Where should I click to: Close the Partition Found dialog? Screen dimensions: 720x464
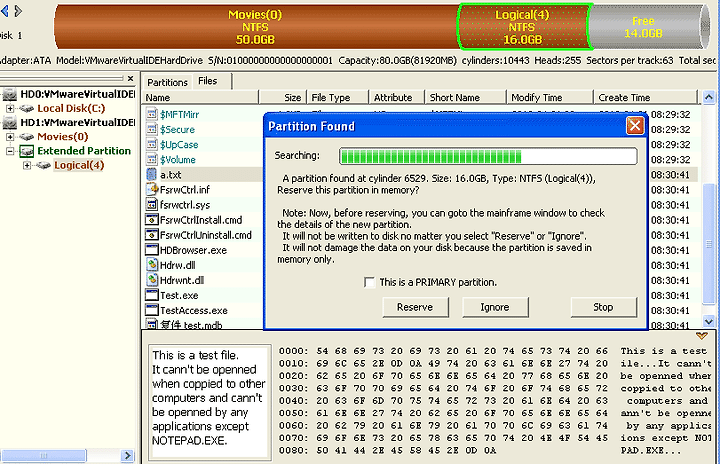coord(635,125)
